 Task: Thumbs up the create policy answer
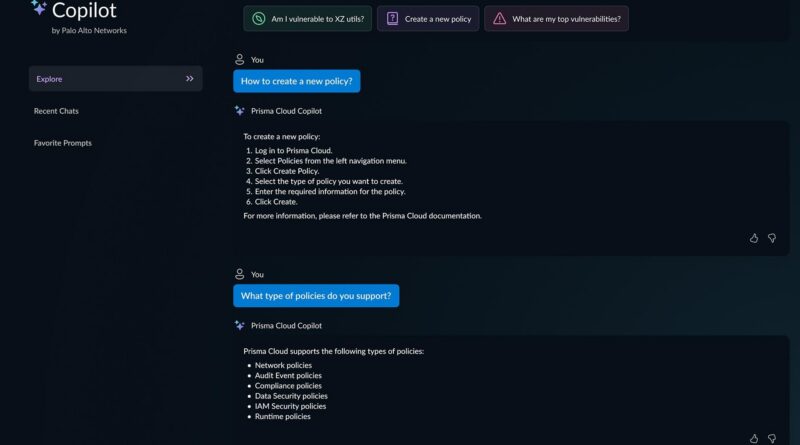(754, 238)
